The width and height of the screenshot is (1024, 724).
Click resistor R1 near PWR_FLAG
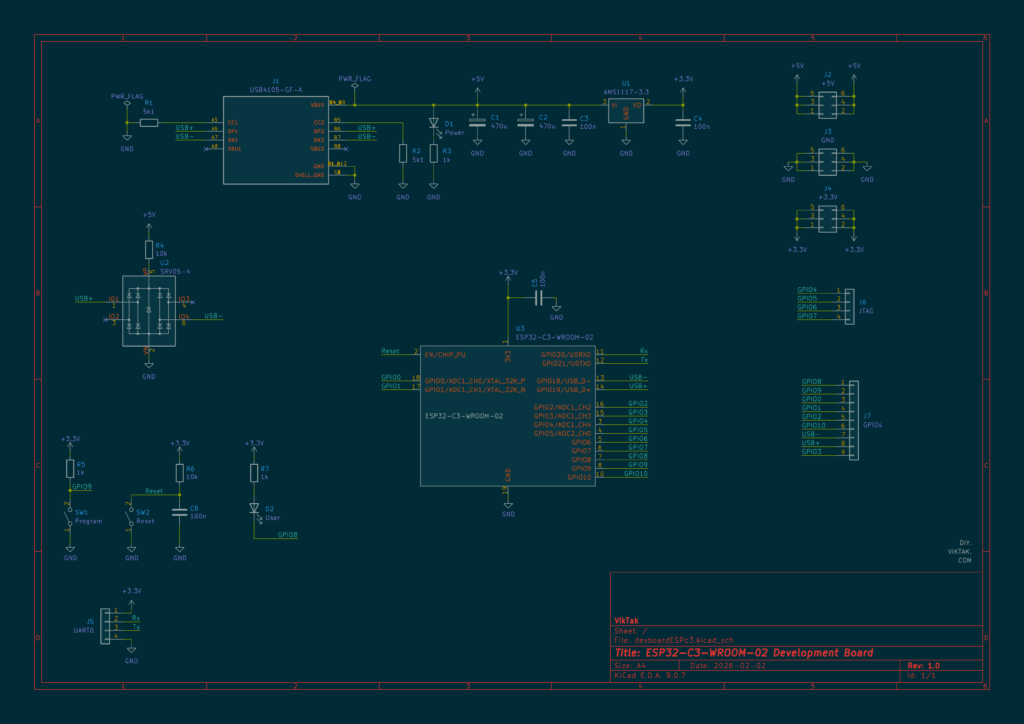pos(148,122)
